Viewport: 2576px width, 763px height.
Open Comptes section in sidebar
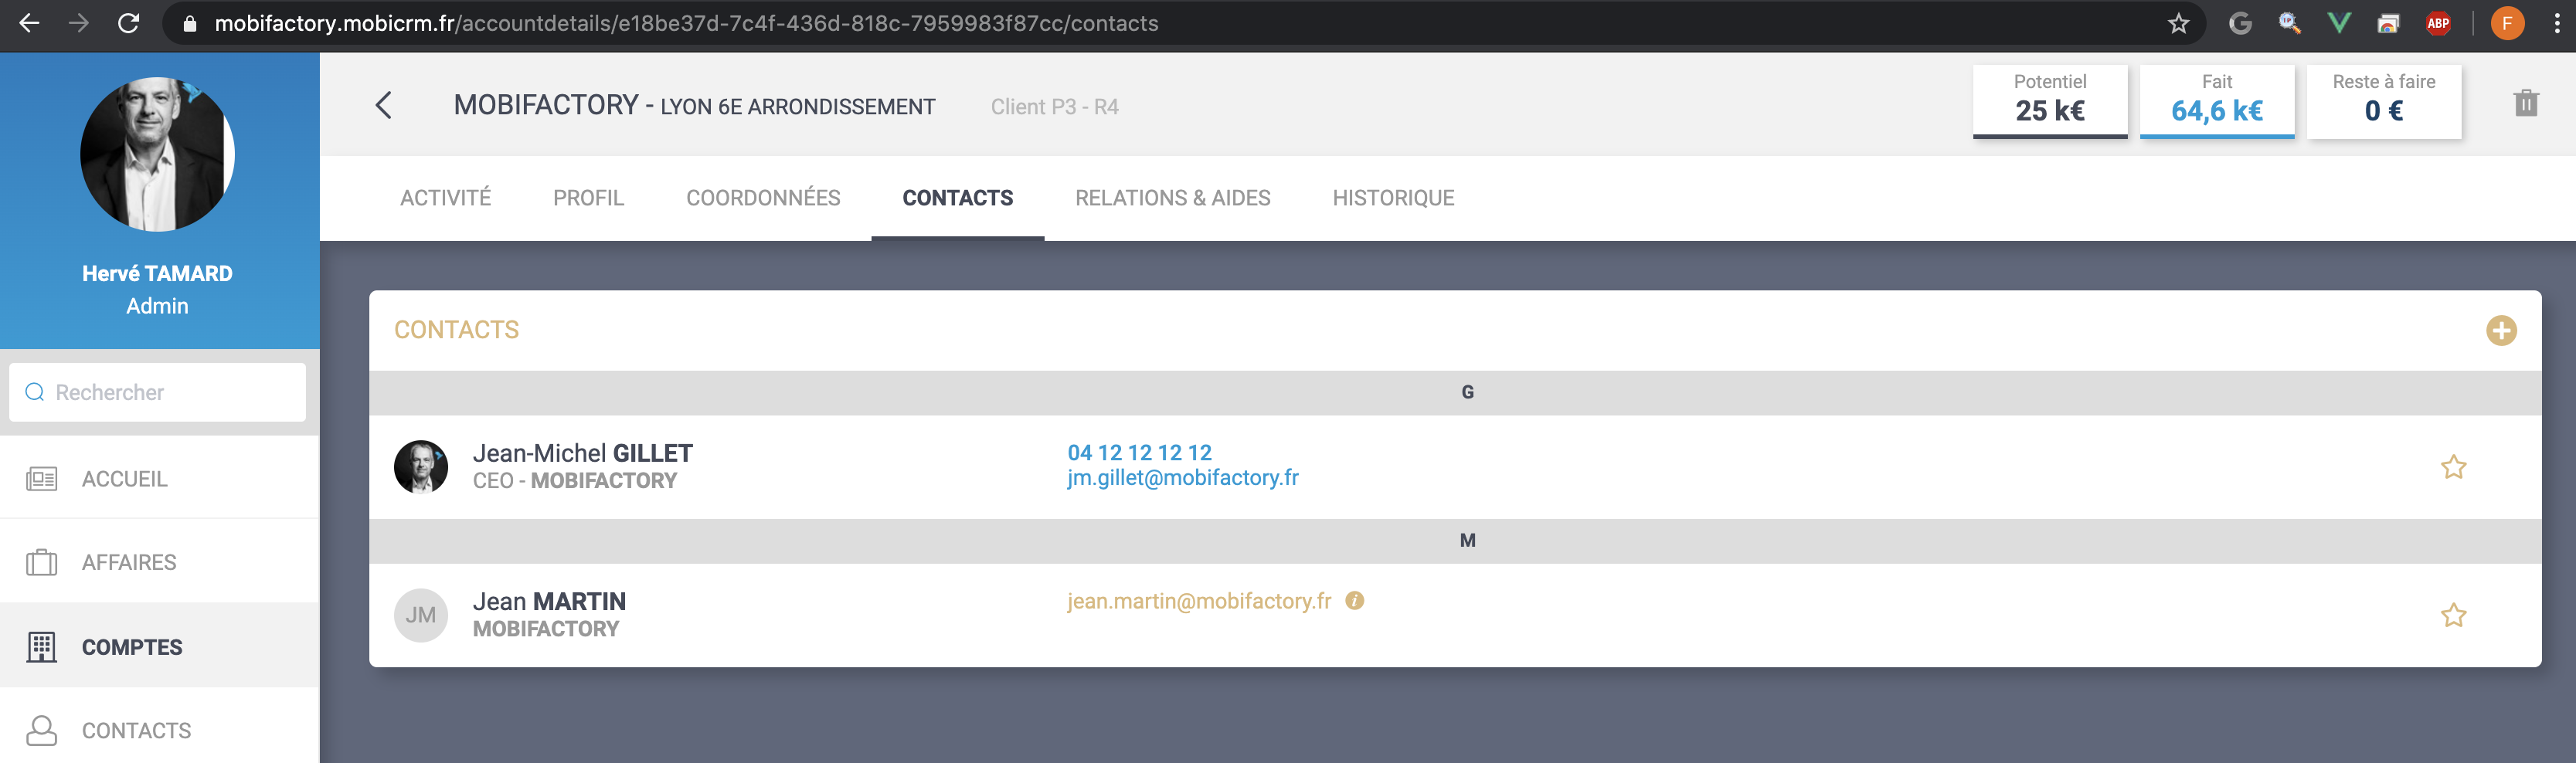click(x=131, y=647)
